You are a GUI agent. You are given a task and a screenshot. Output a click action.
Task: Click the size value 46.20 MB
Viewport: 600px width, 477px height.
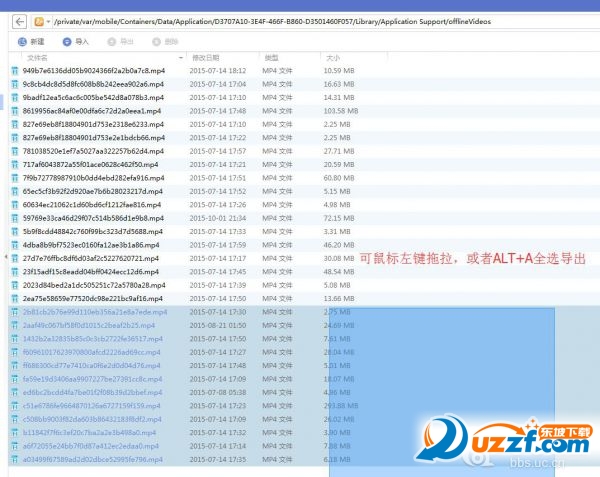coord(339,245)
